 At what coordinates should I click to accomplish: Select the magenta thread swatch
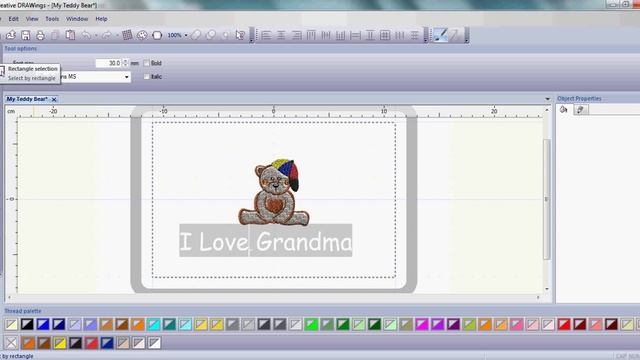pos(422,324)
